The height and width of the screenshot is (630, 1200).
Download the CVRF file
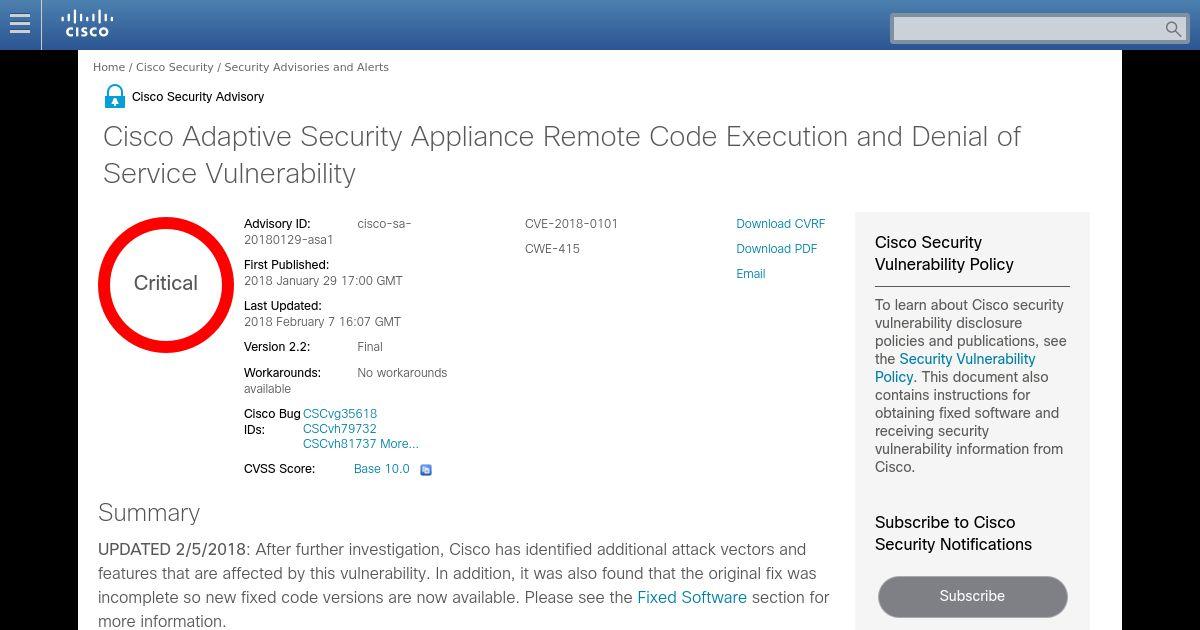[x=781, y=224]
